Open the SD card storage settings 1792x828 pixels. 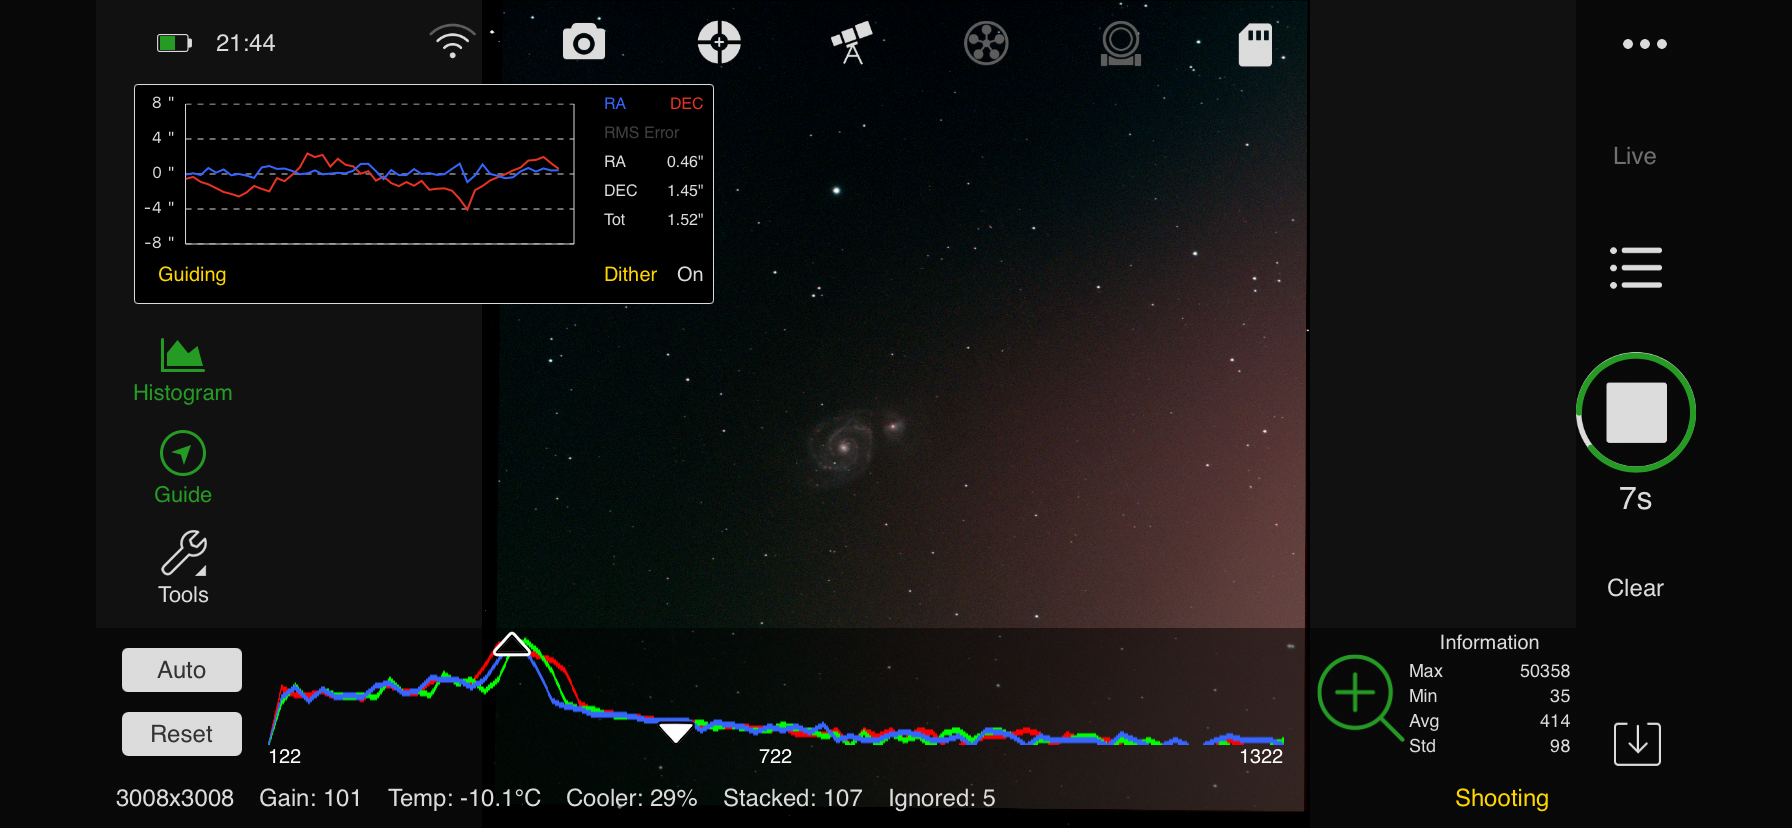pyautogui.click(x=1255, y=44)
